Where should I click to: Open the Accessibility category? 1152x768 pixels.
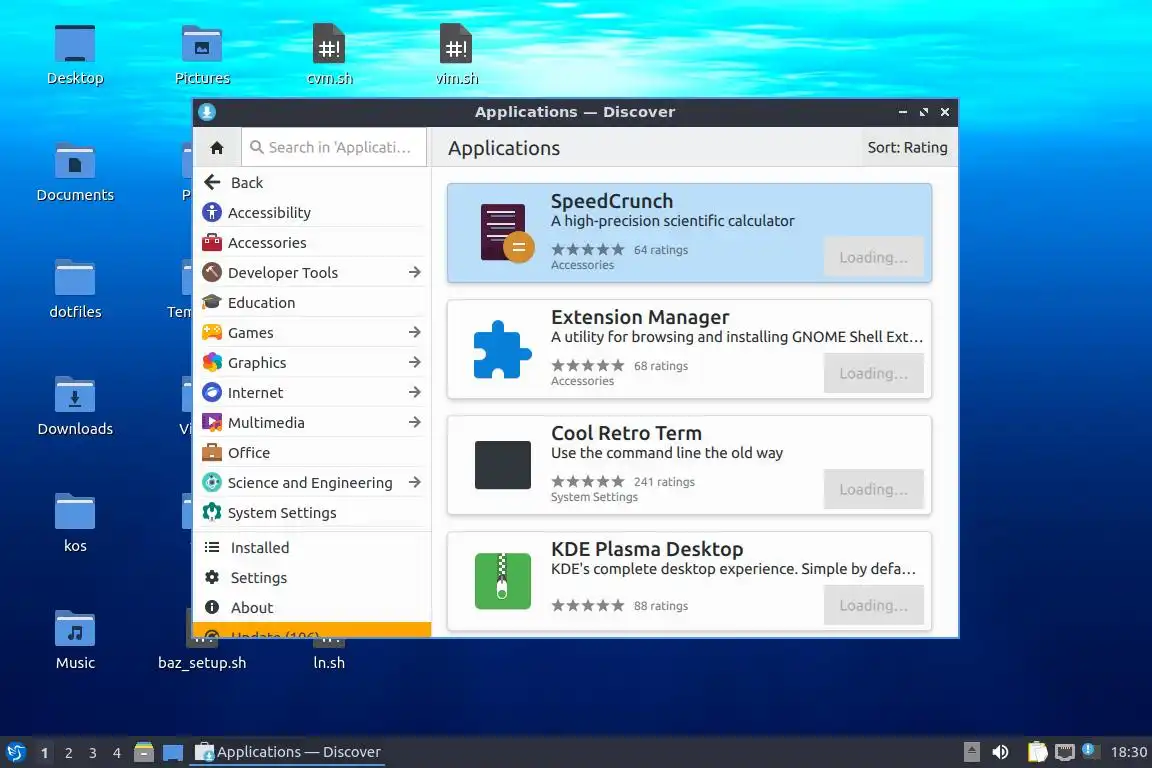(x=312, y=212)
